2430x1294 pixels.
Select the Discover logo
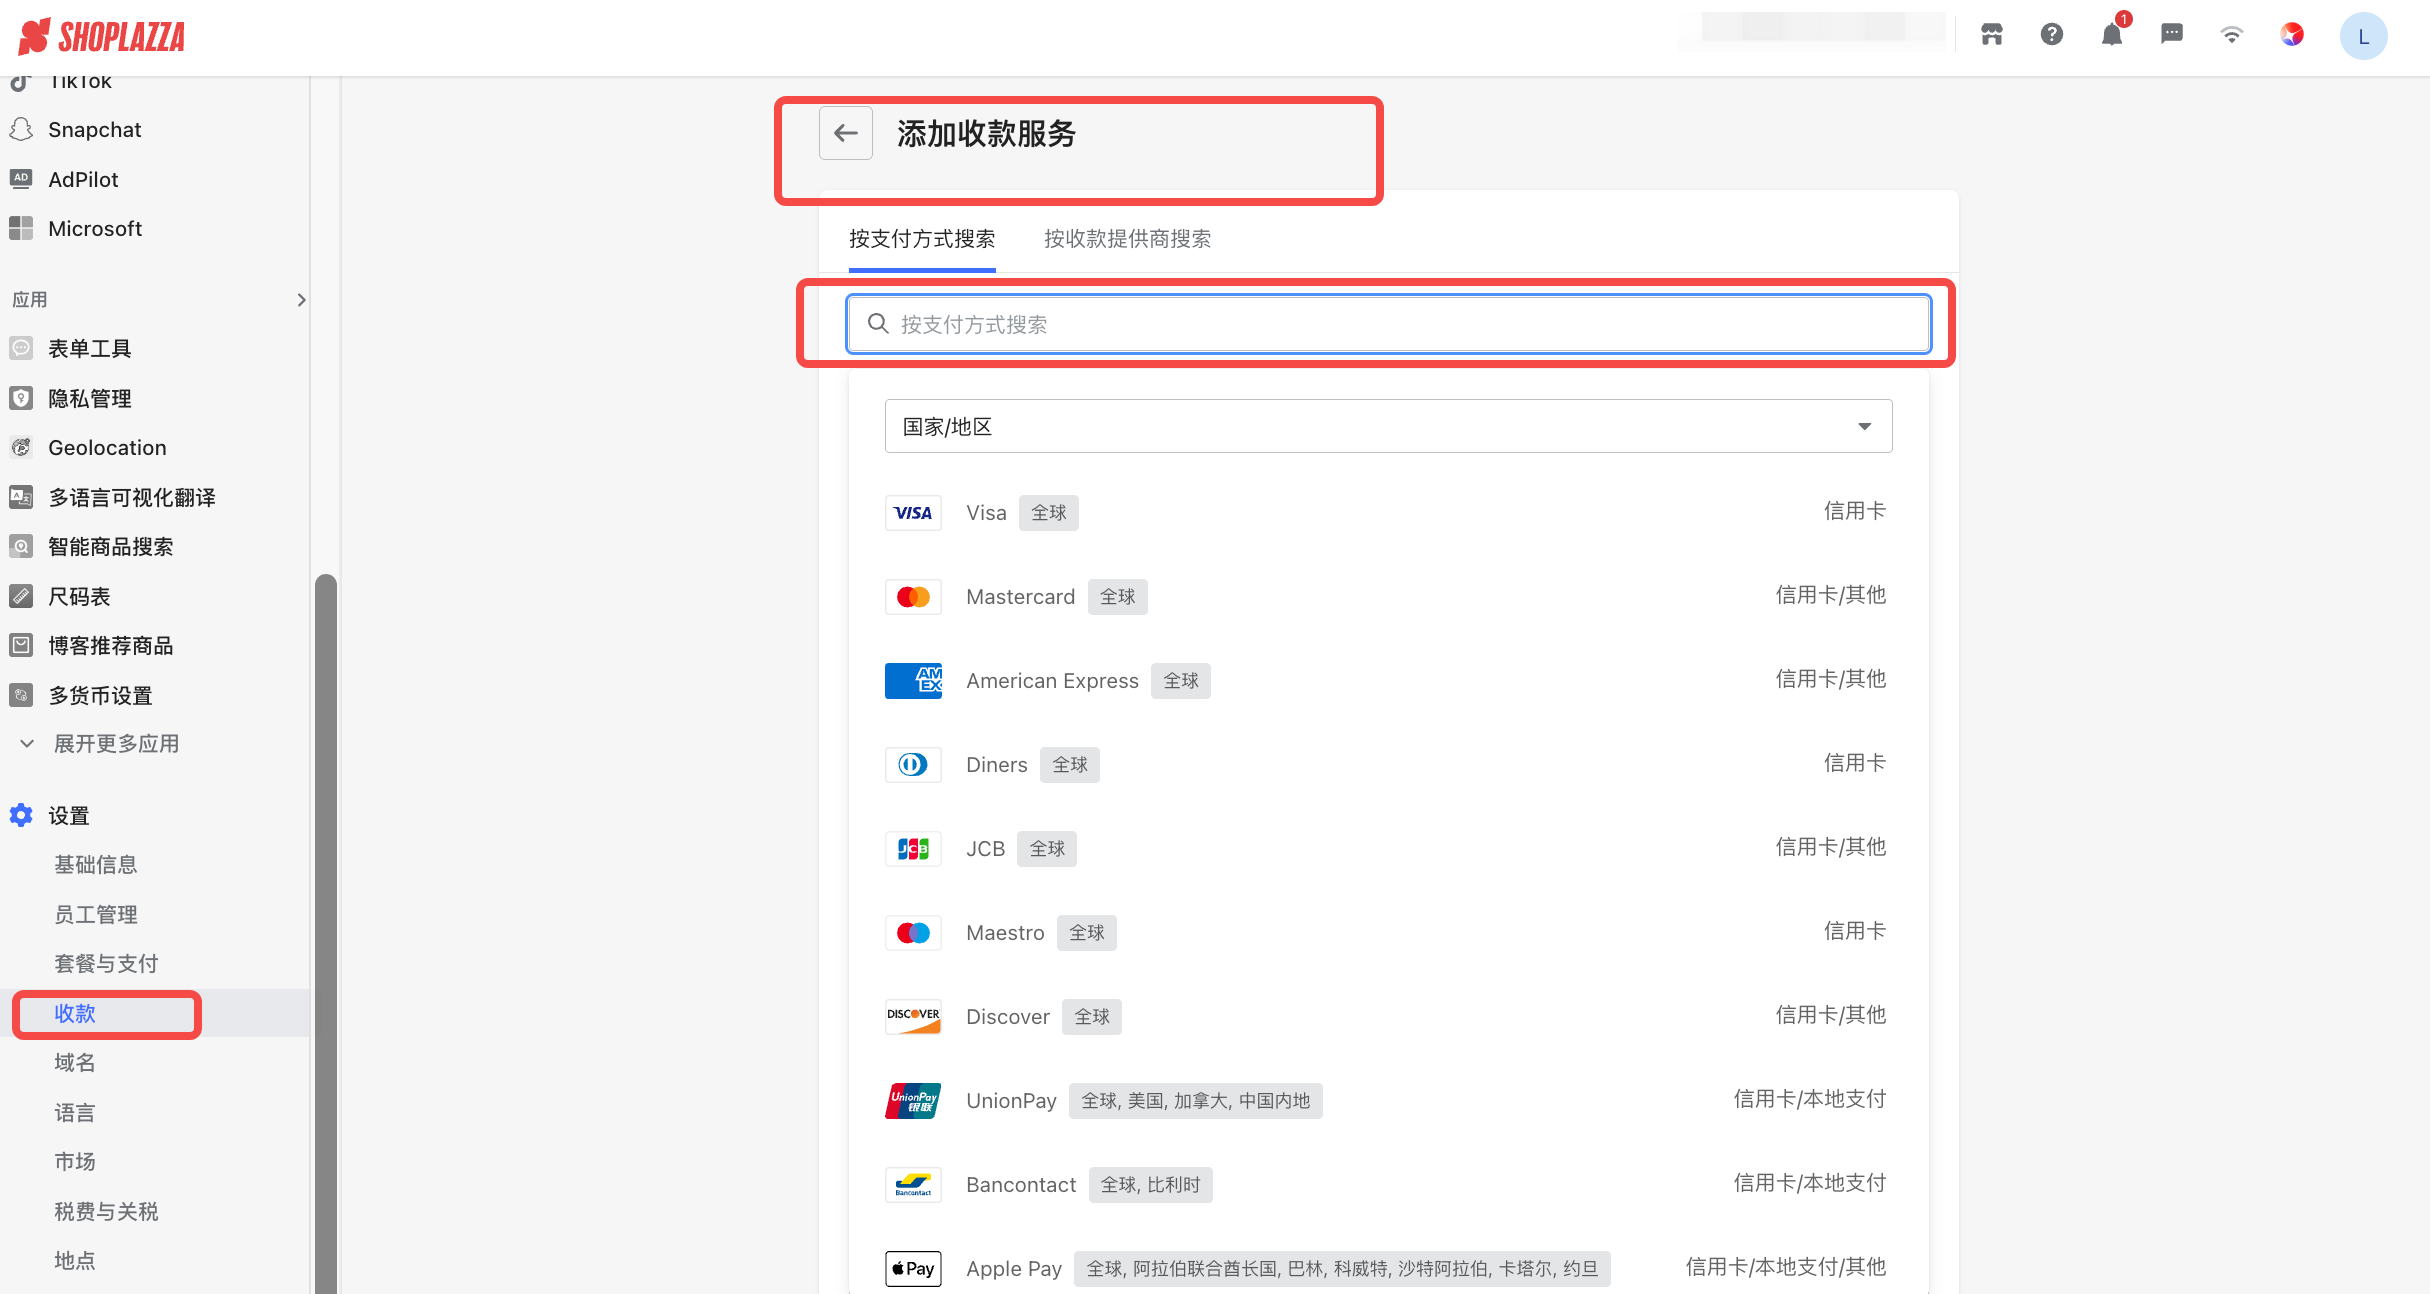(913, 1017)
